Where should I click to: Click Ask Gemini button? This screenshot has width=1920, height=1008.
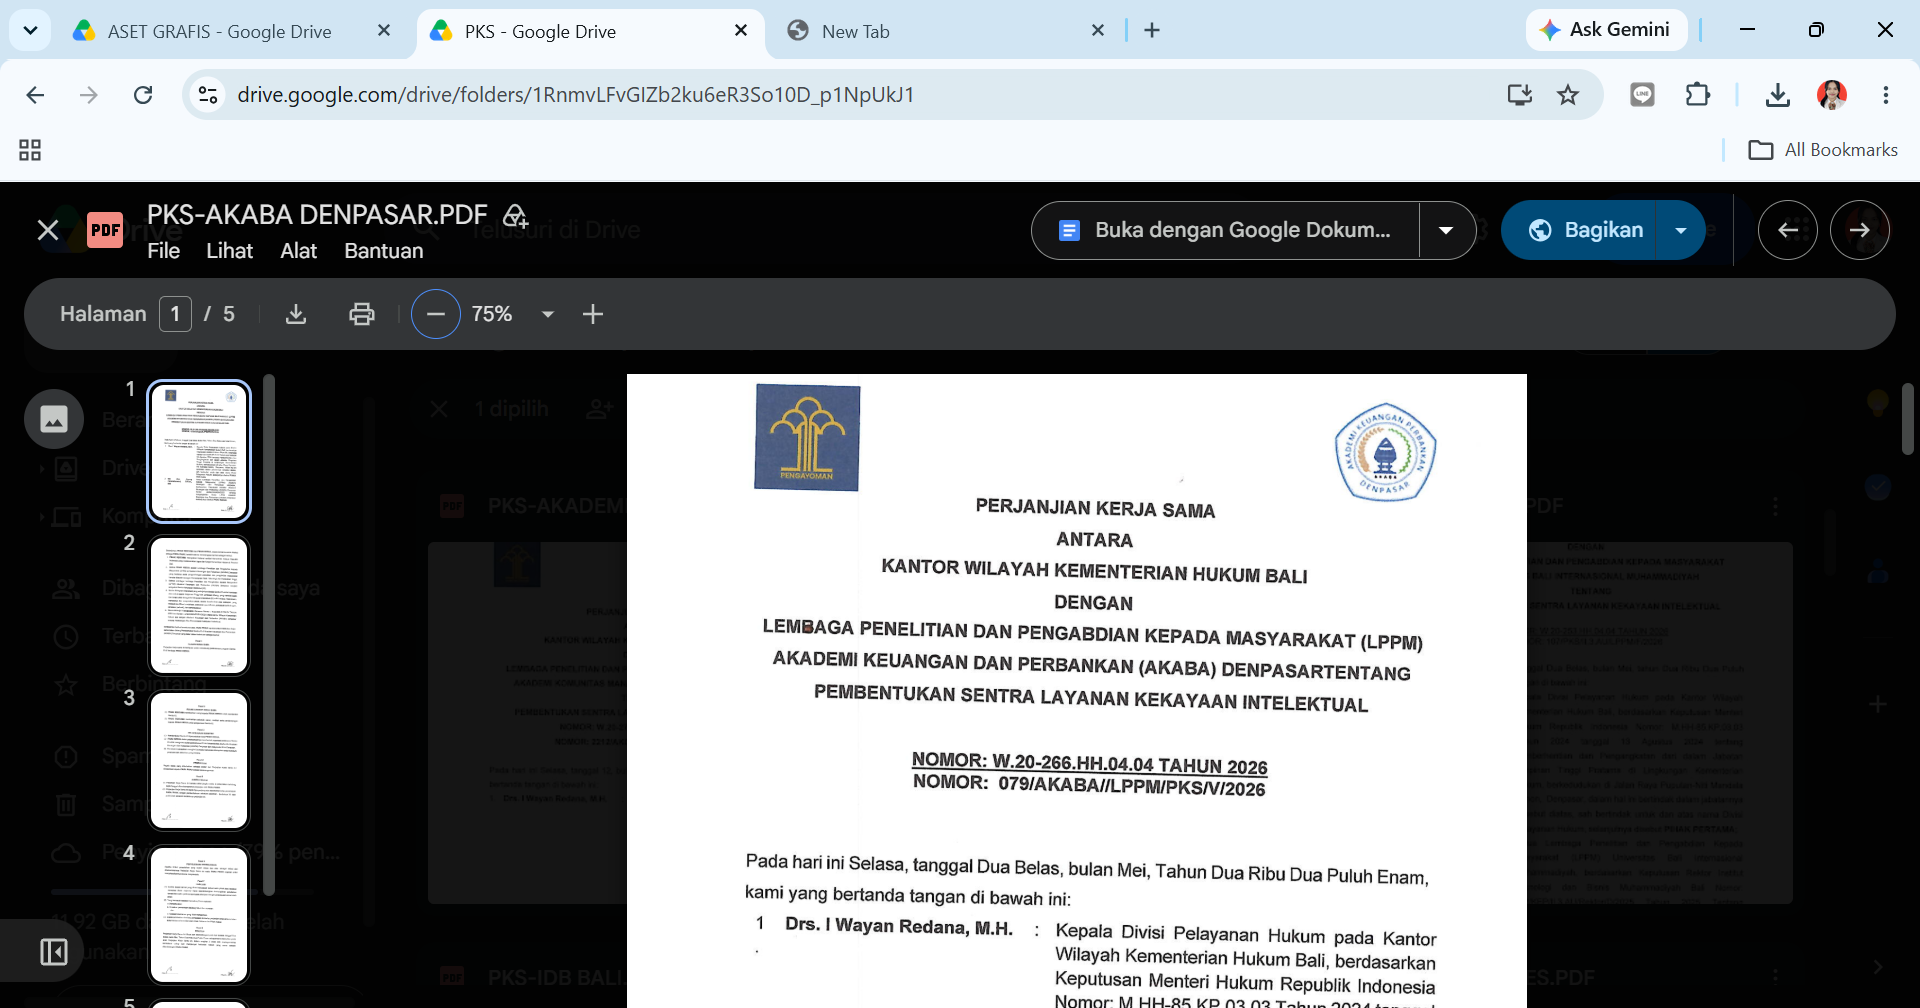click(1606, 30)
